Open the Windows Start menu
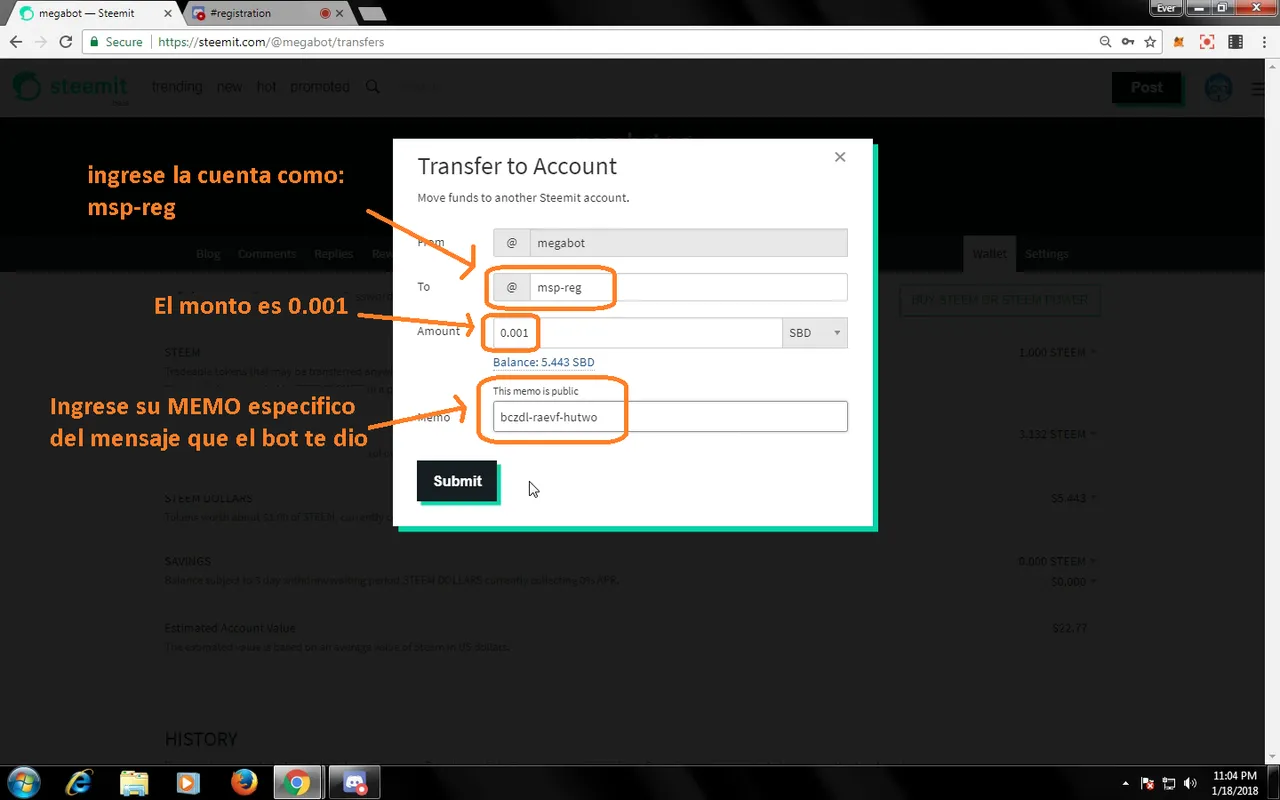Screen dimensions: 1280x800 tap(23, 782)
